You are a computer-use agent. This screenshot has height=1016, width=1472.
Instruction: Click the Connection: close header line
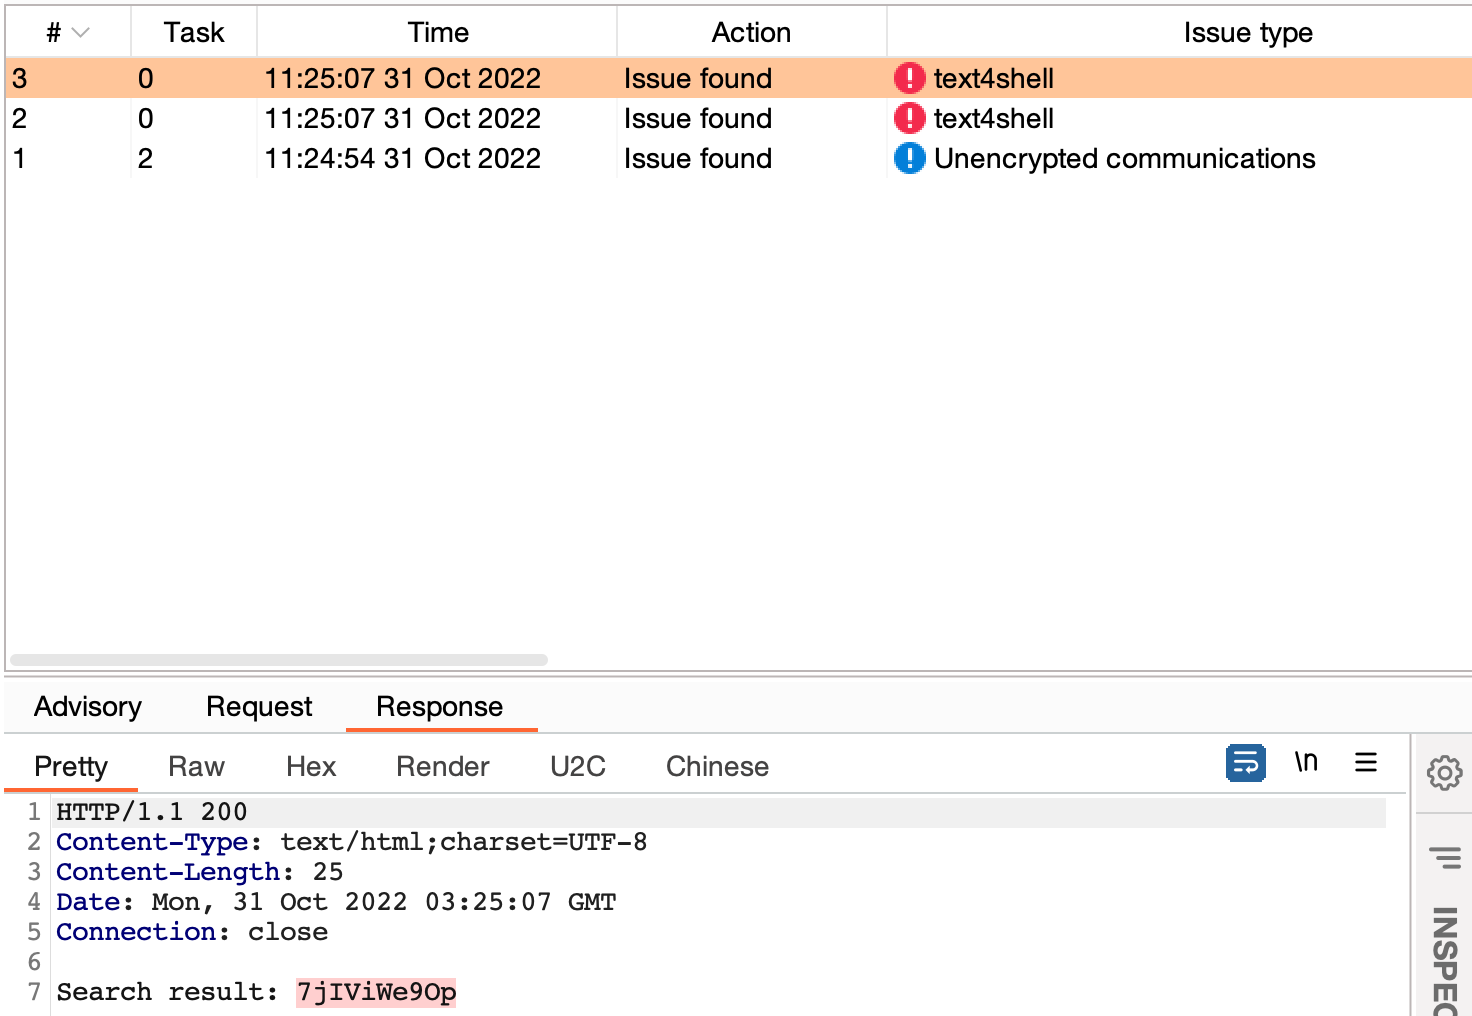tap(192, 932)
